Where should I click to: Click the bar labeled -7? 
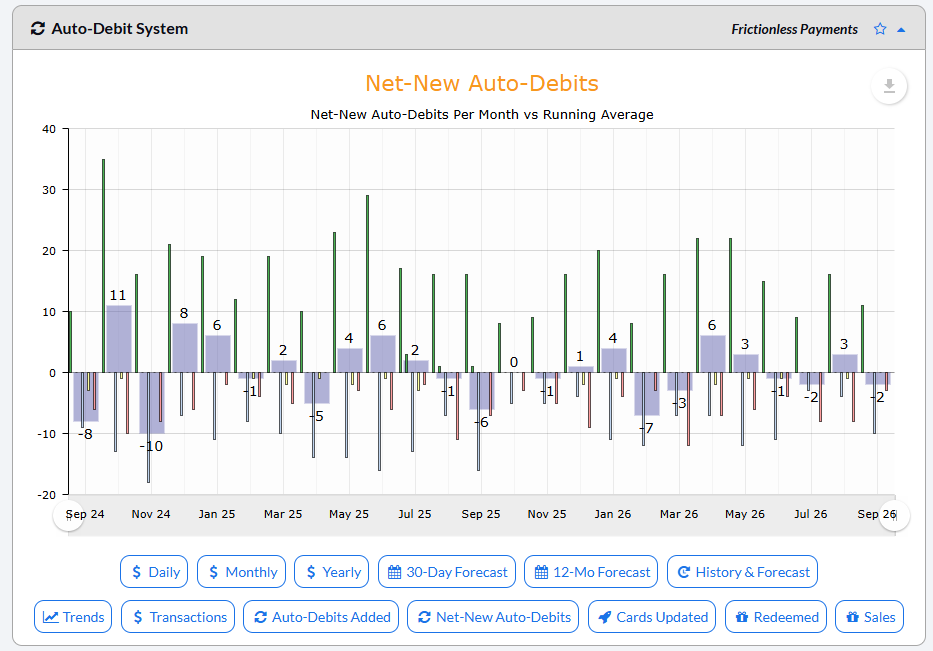647,394
